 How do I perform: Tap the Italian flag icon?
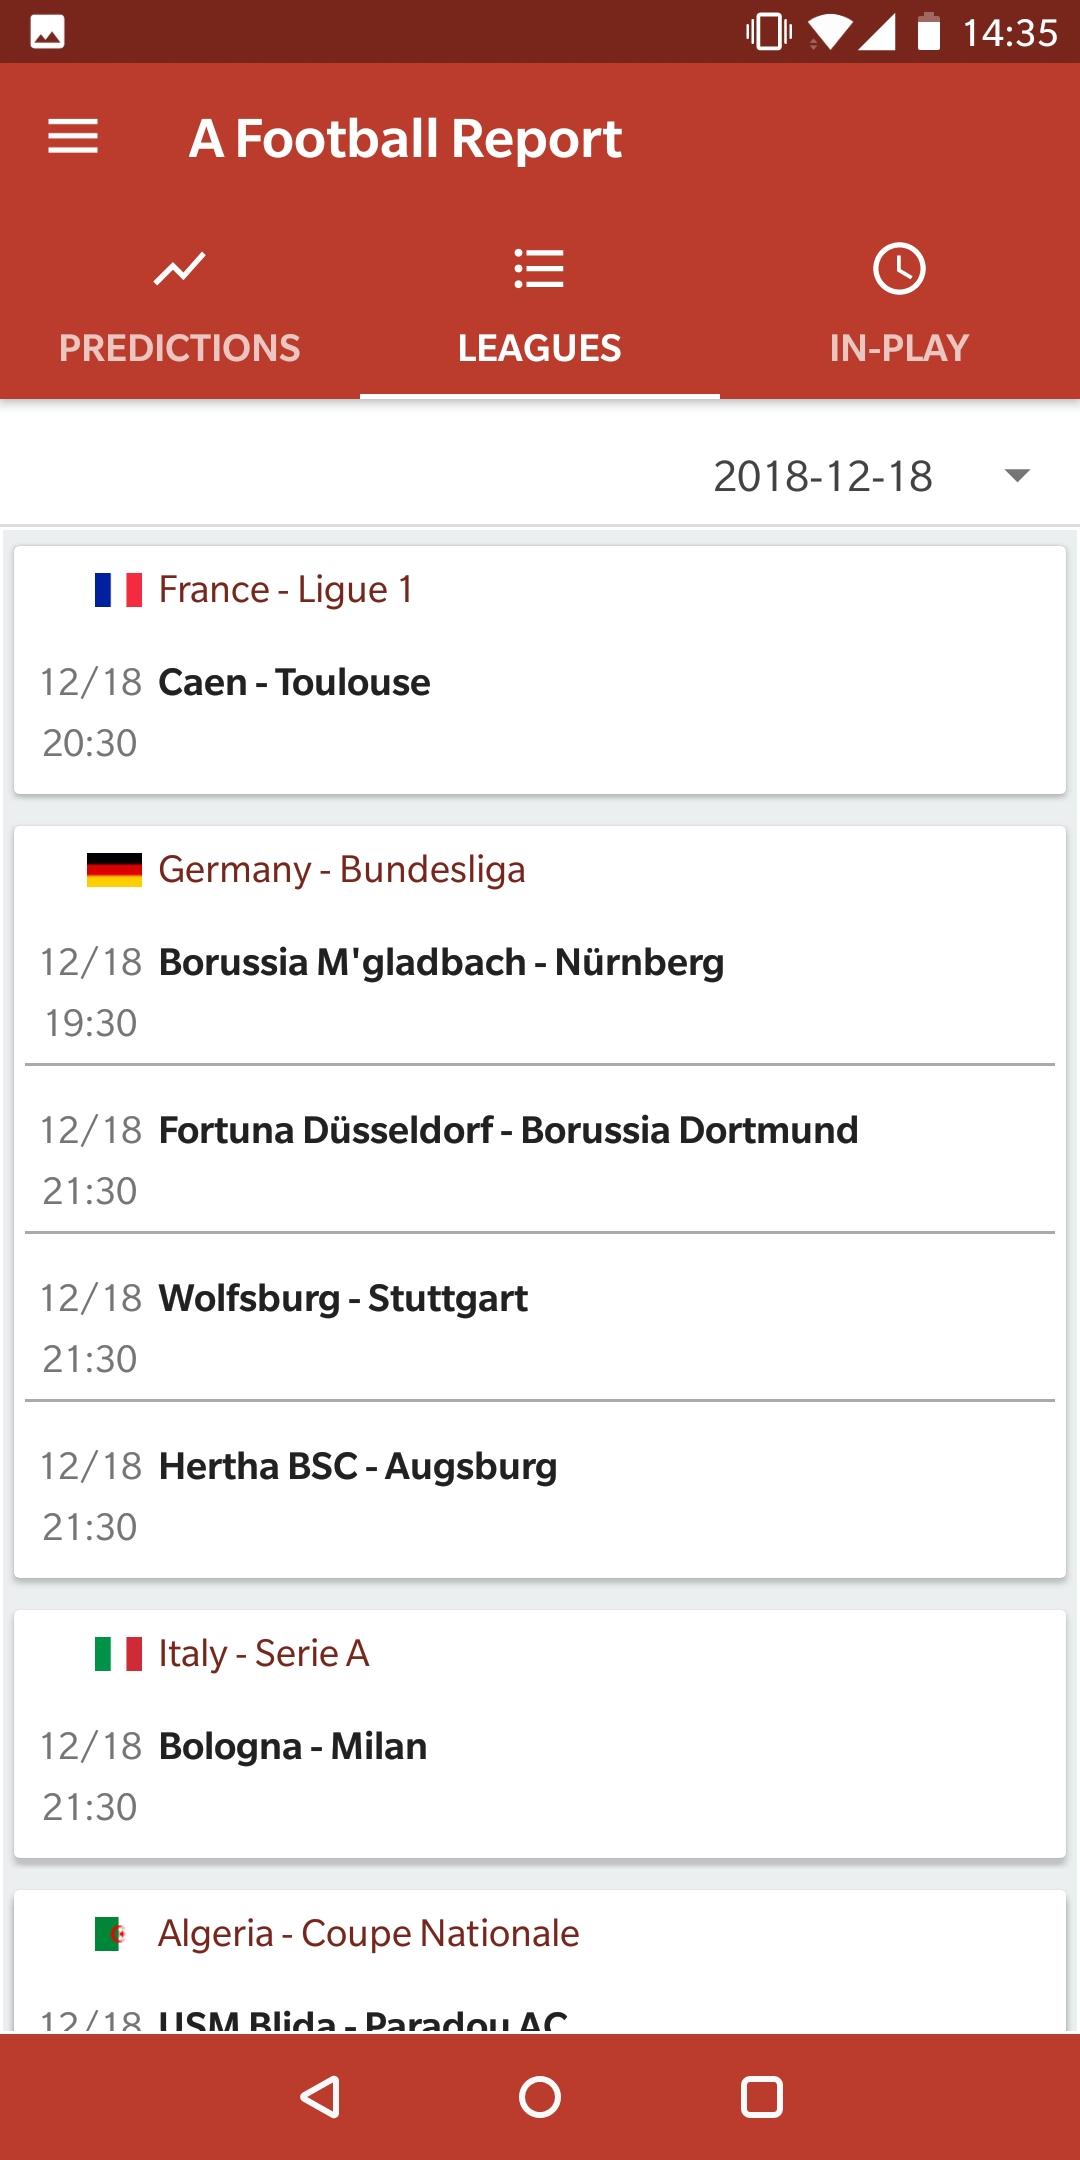[118, 1654]
